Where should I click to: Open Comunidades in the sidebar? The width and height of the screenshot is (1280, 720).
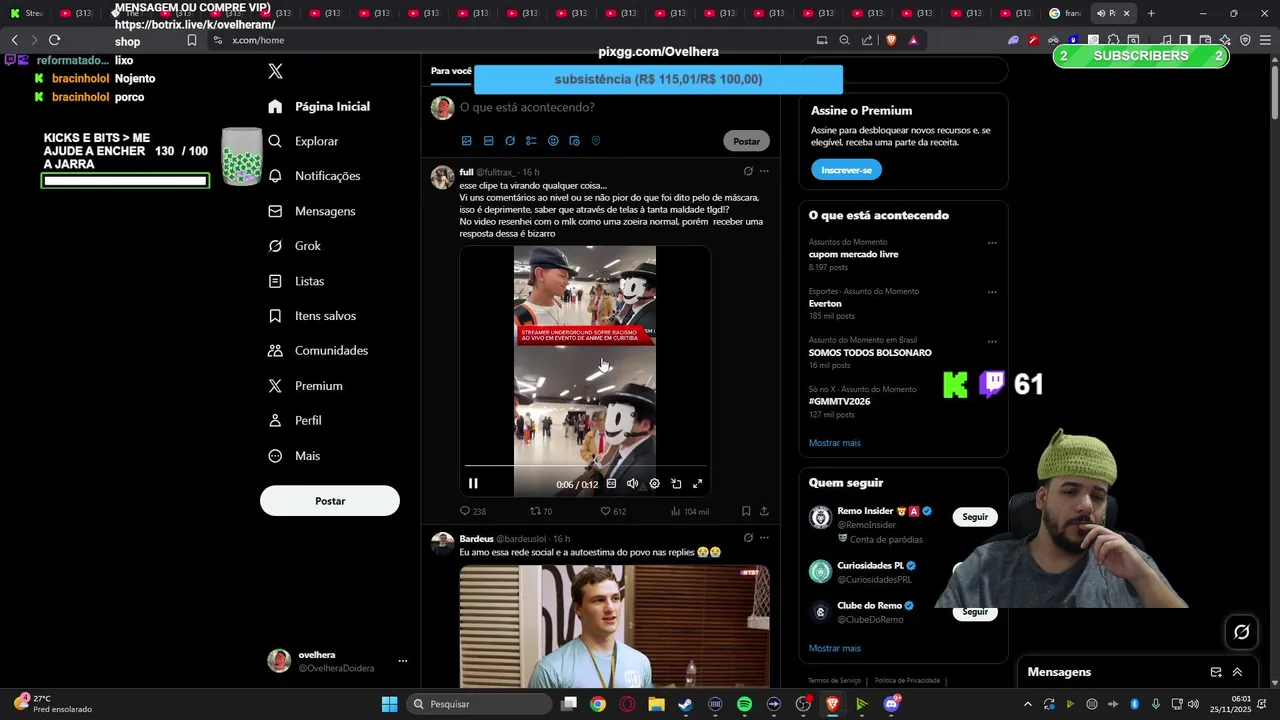coord(318,351)
